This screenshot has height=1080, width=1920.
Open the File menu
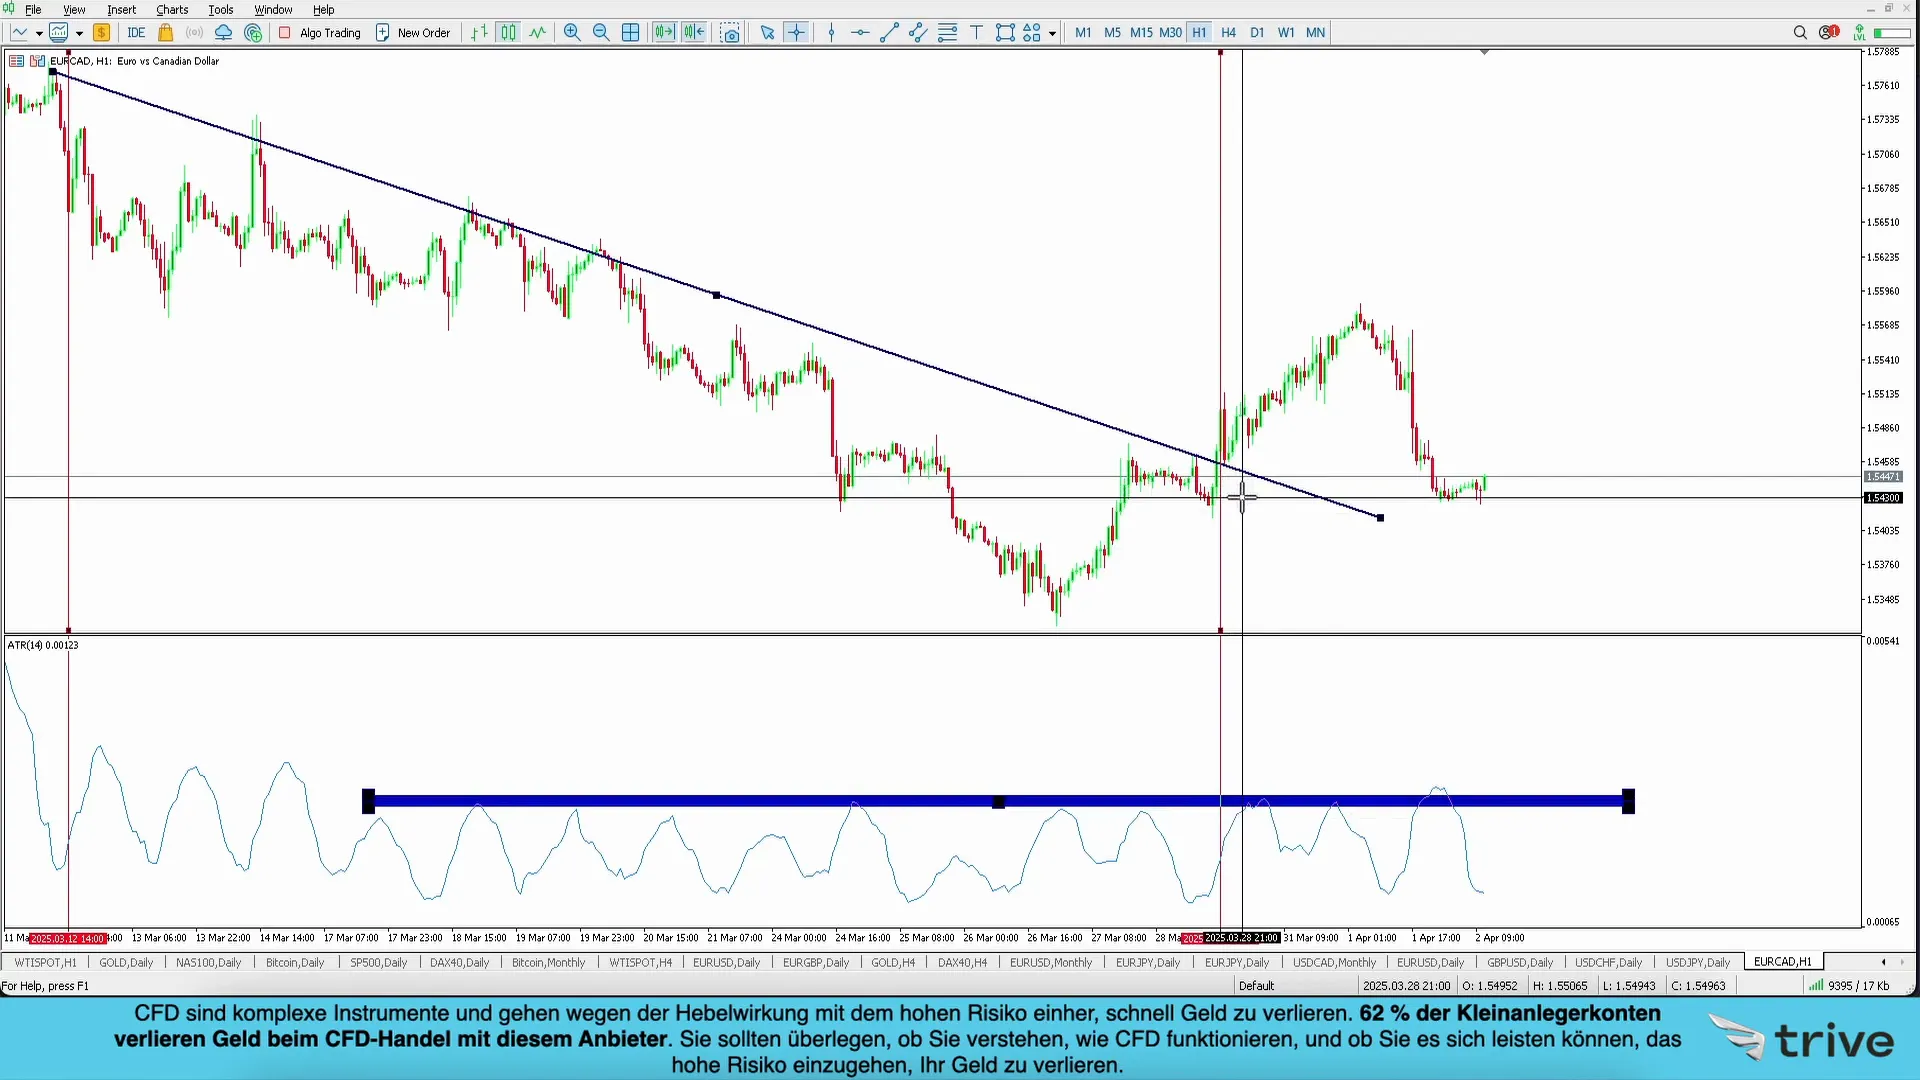(33, 9)
